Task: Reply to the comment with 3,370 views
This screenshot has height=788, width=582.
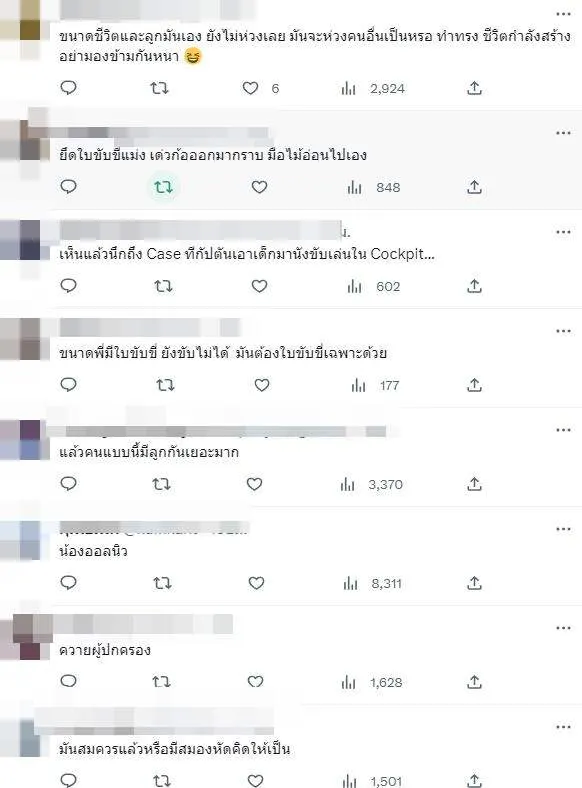Action: tap(68, 483)
